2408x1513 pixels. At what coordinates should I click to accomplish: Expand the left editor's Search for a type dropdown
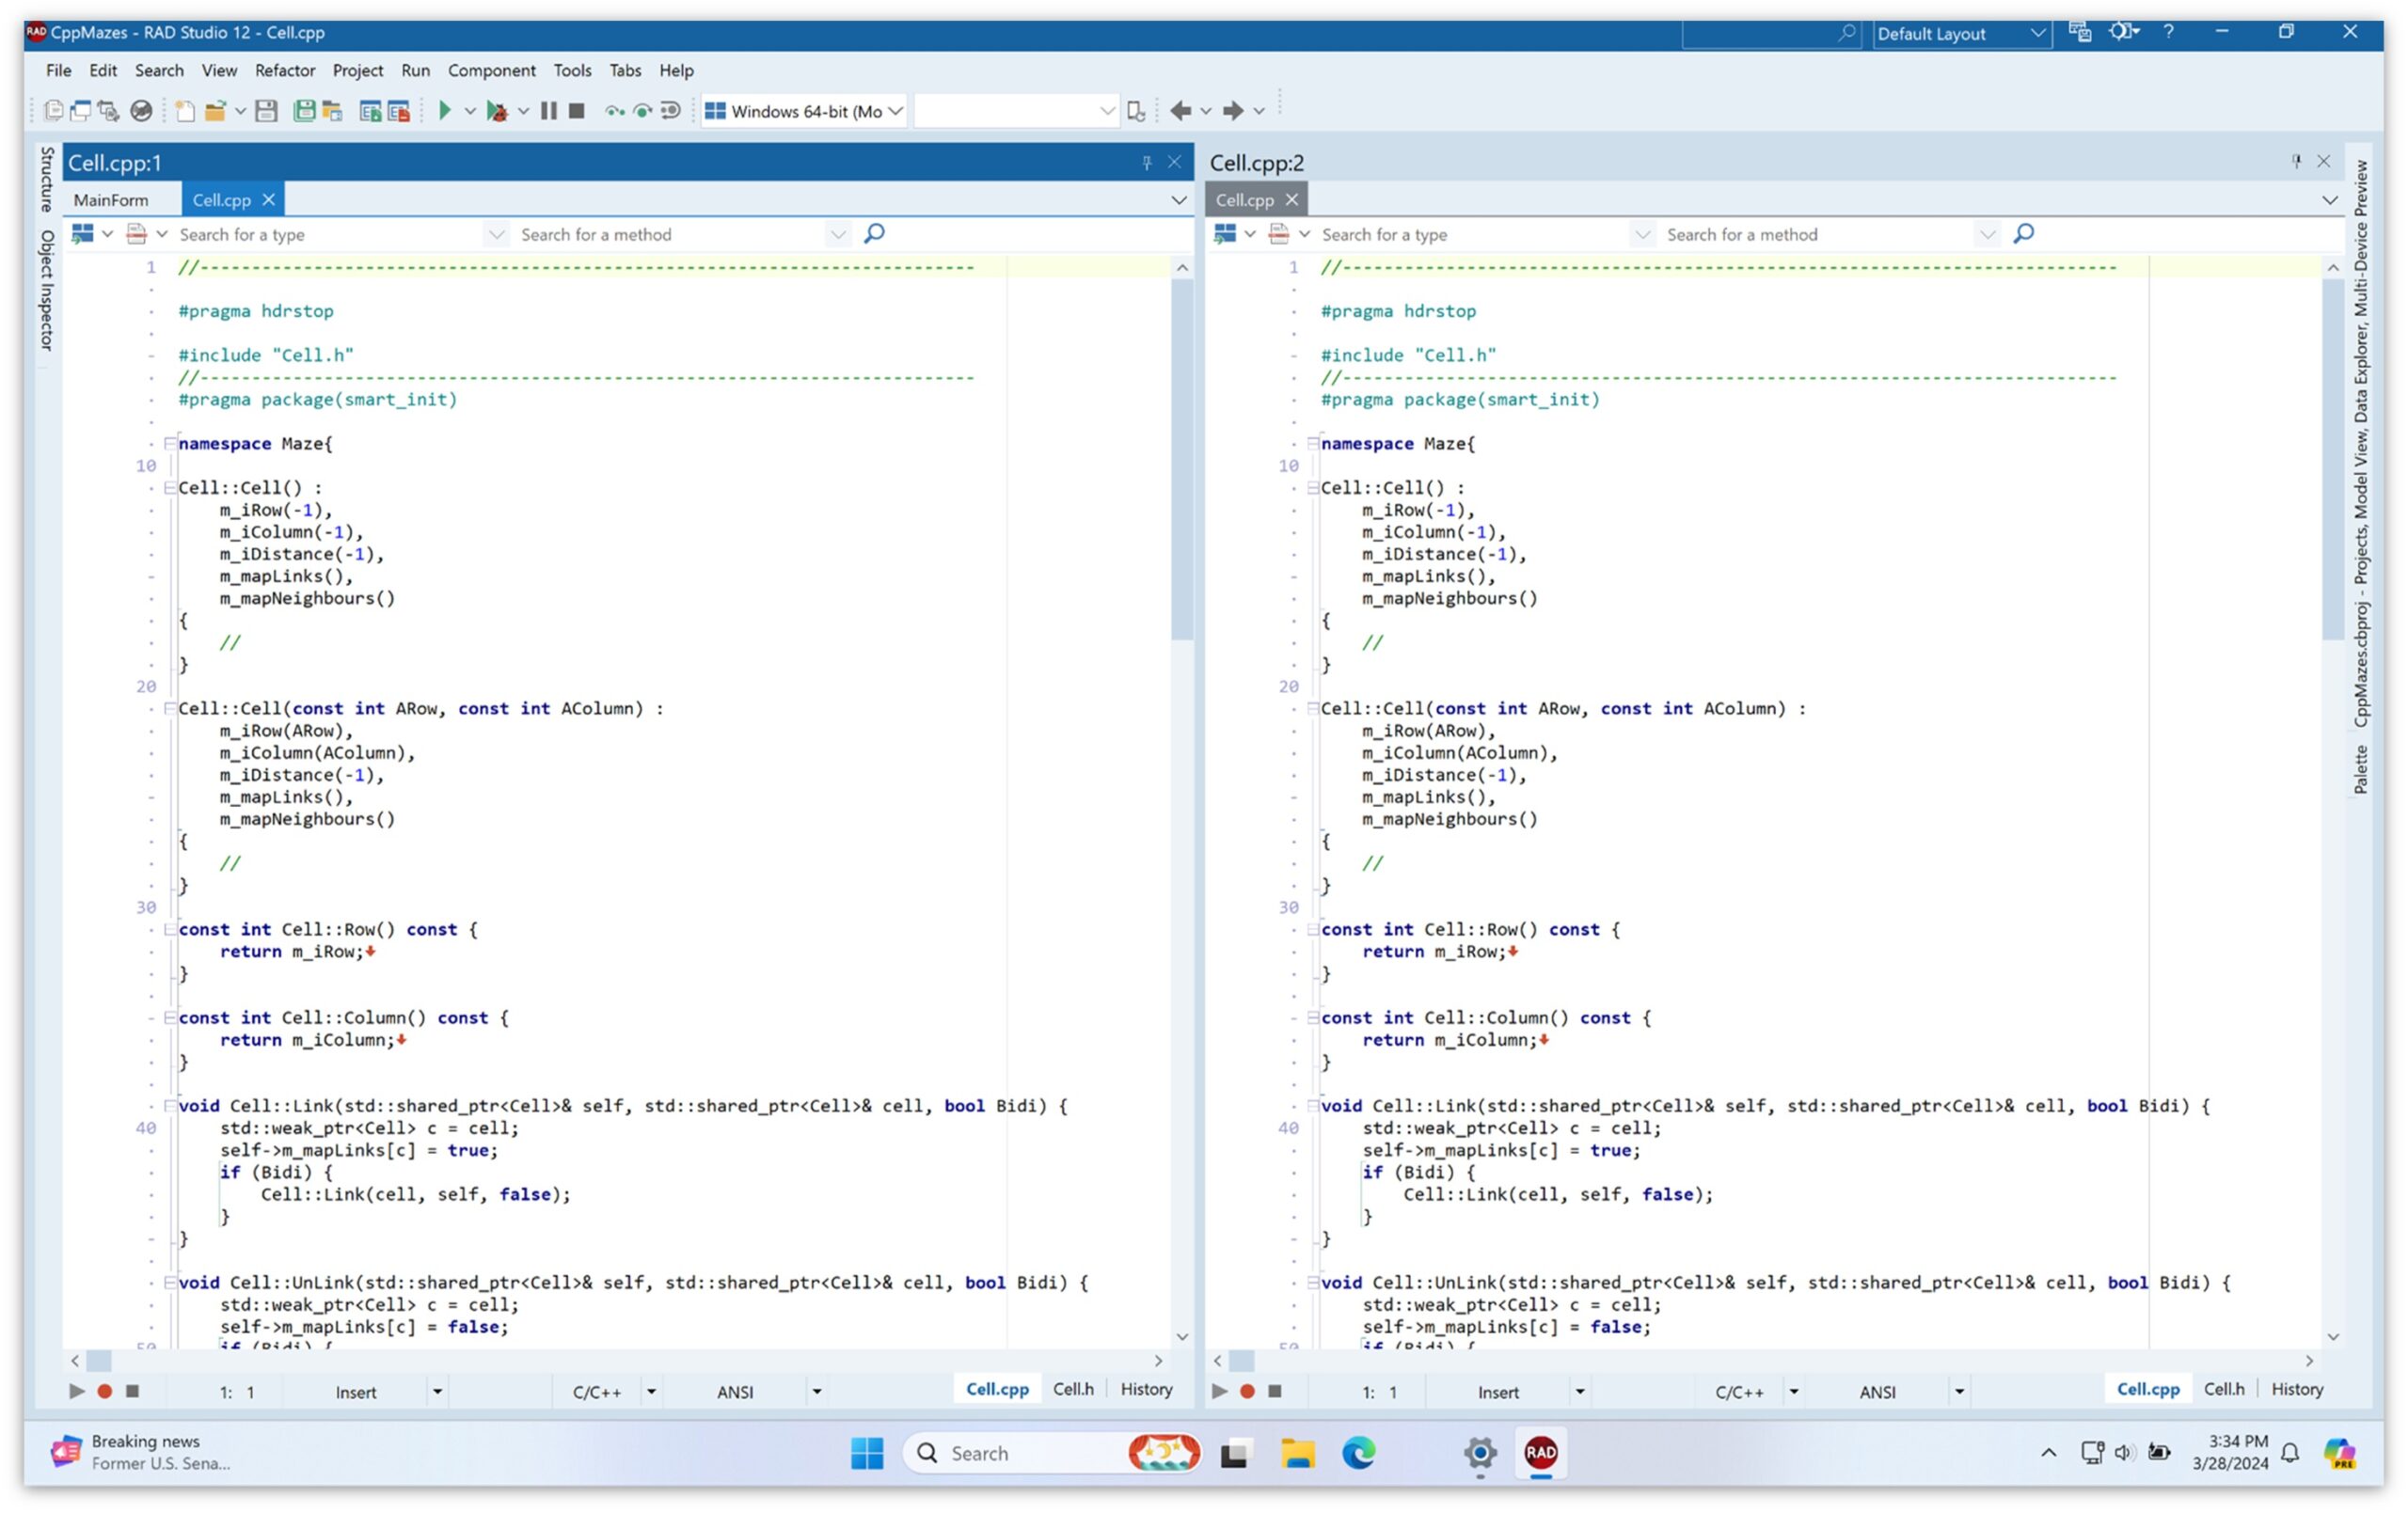(496, 234)
